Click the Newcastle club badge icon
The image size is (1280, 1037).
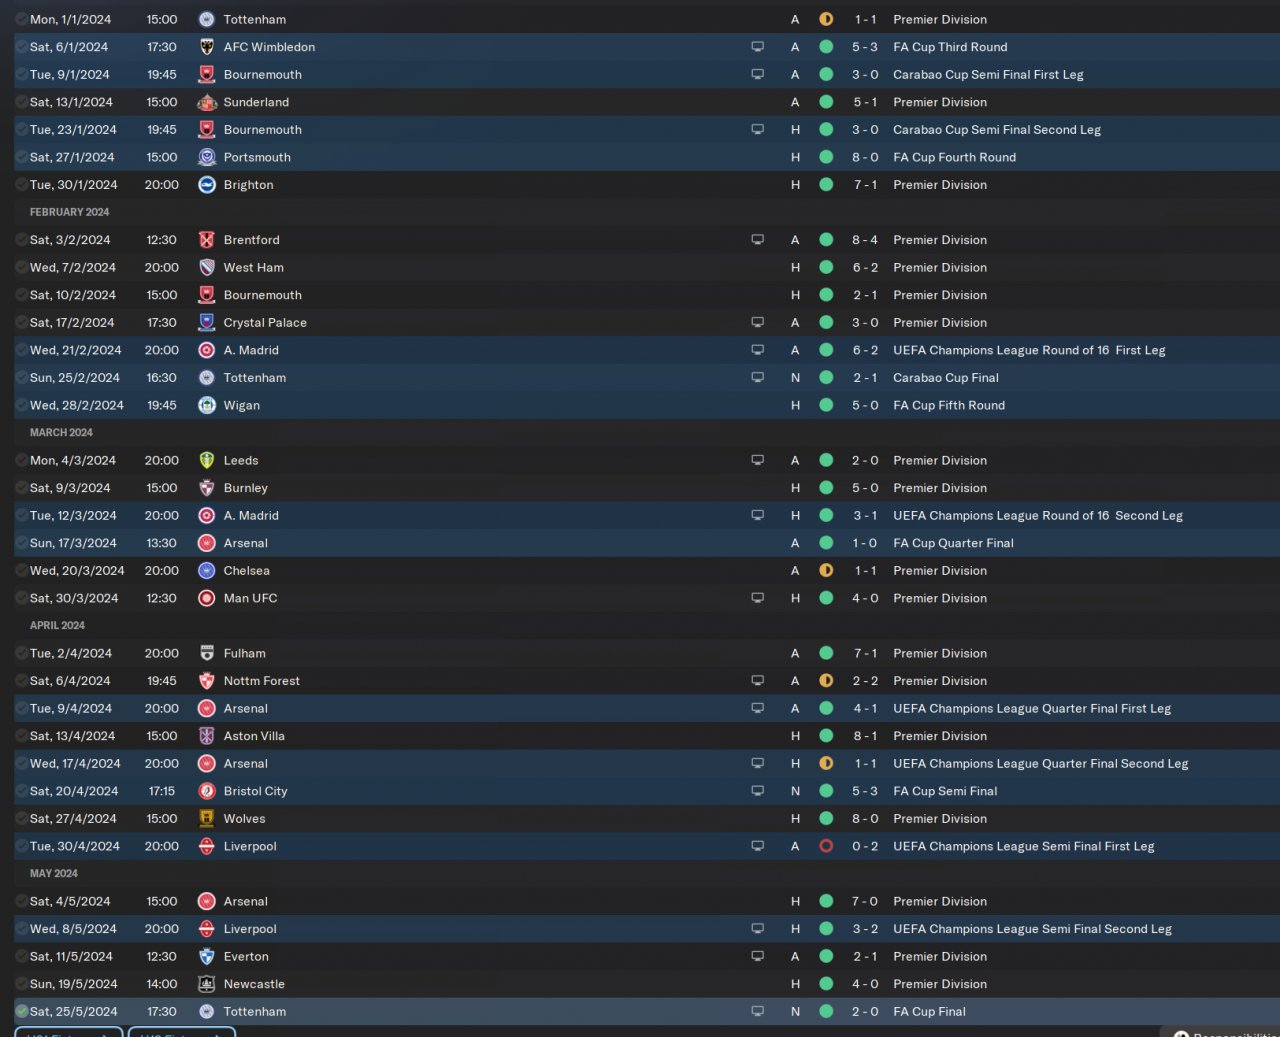tap(207, 984)
